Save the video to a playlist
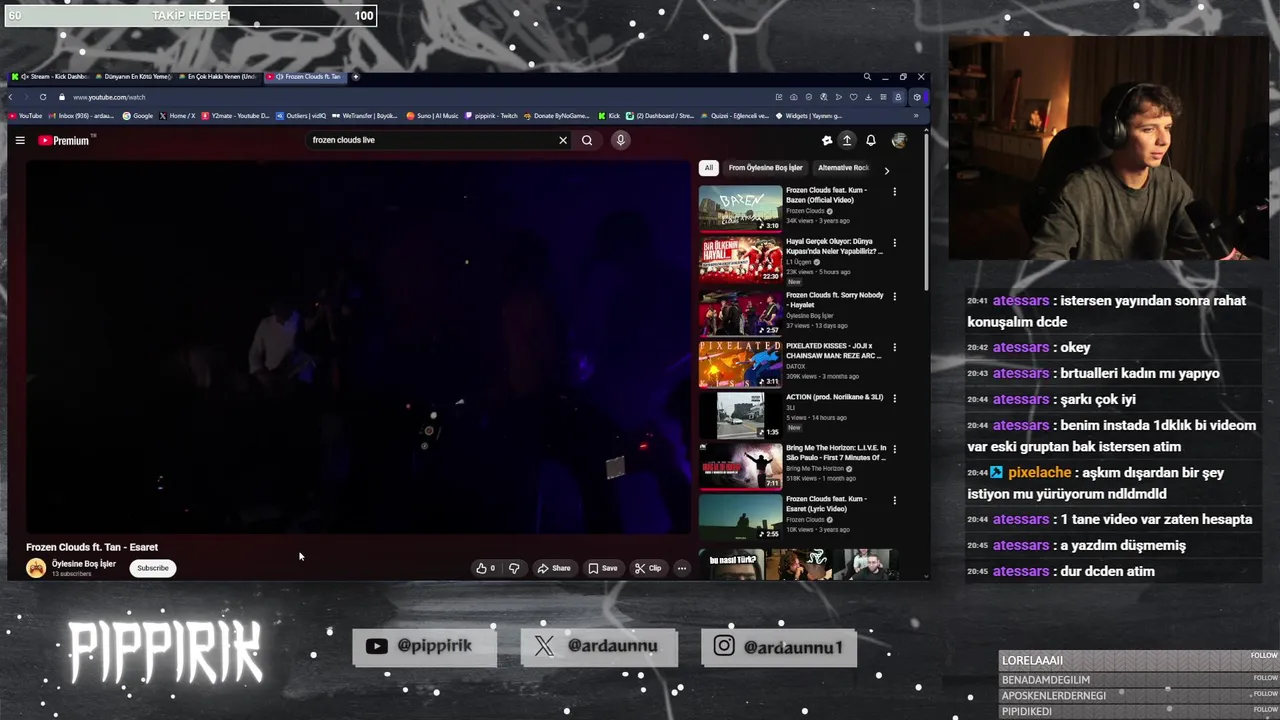The image size is (1280, 720). click(x=603, y=568)
